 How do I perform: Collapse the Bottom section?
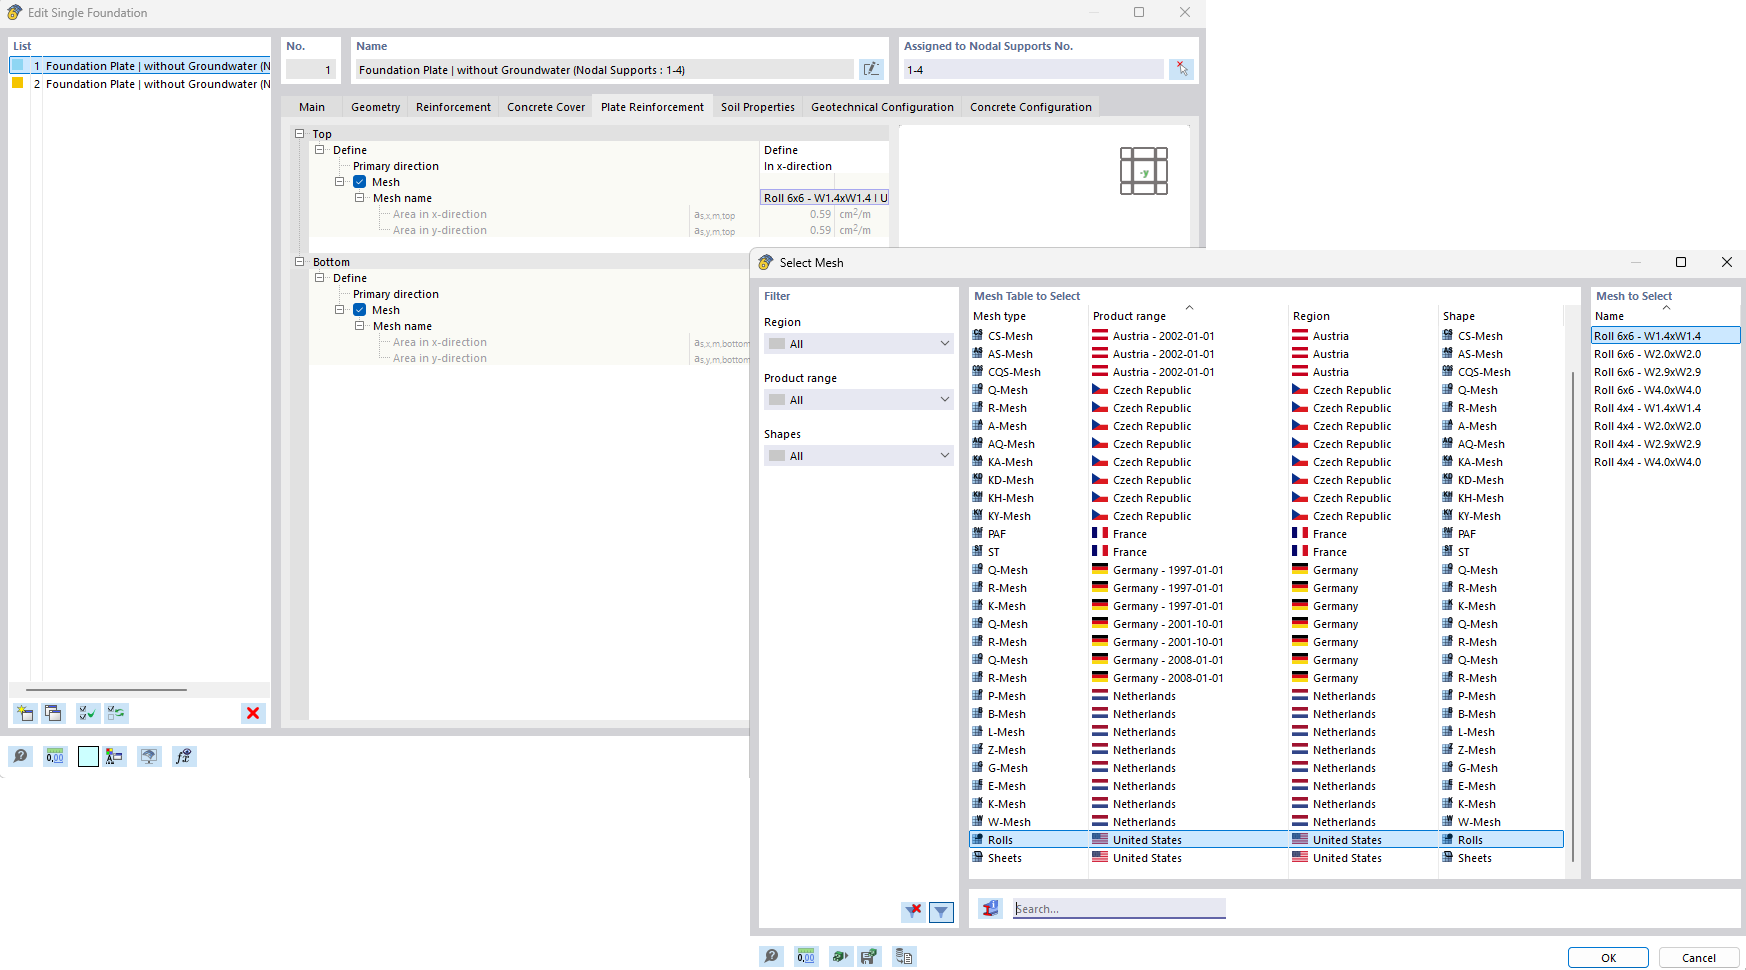pos(299,262)
